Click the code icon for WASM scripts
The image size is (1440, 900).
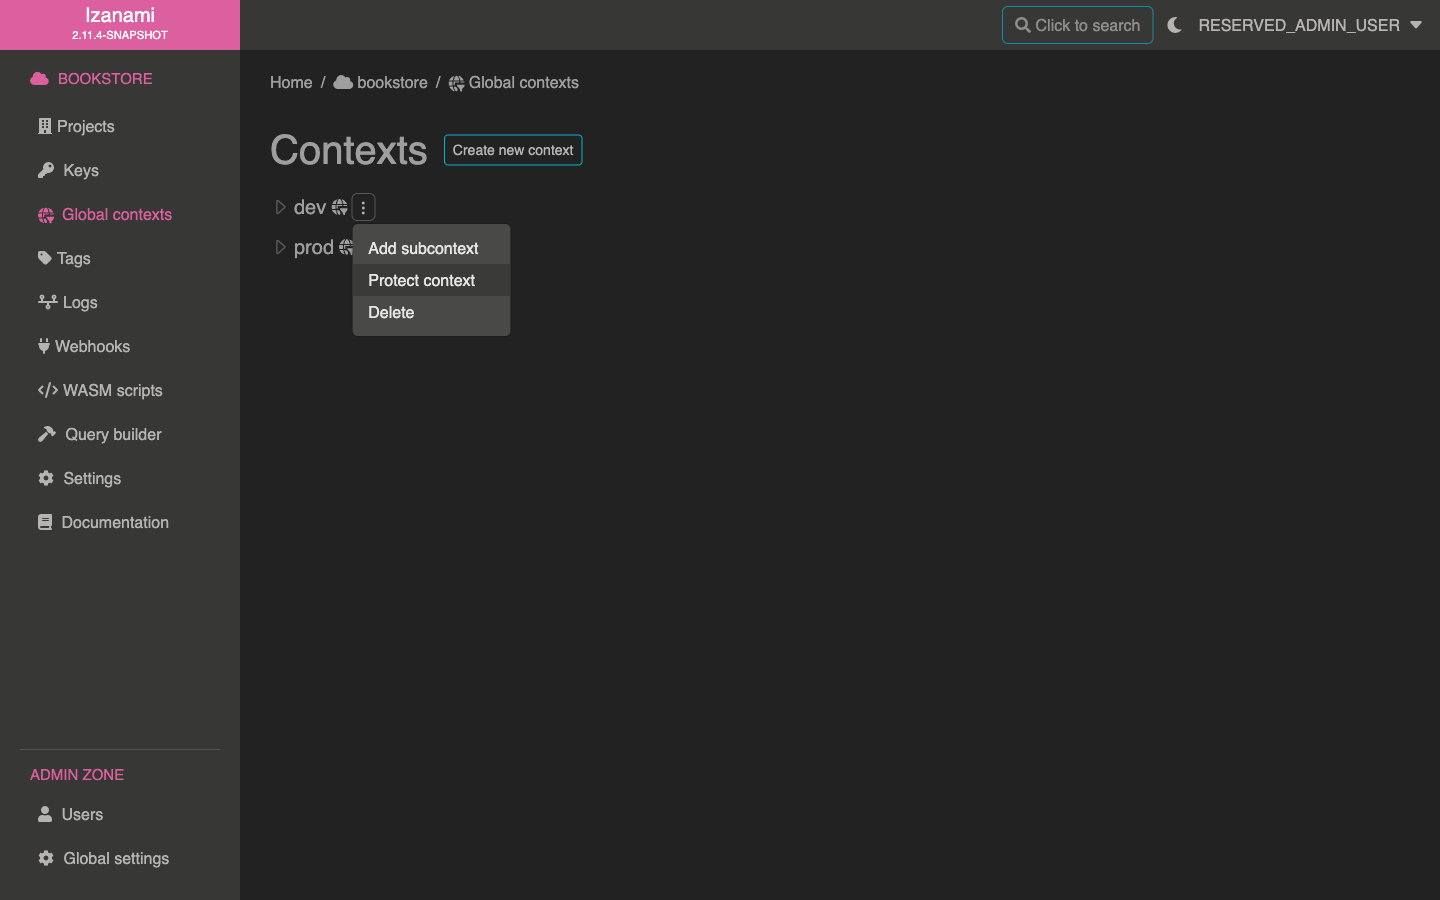(x=47, y=390)
